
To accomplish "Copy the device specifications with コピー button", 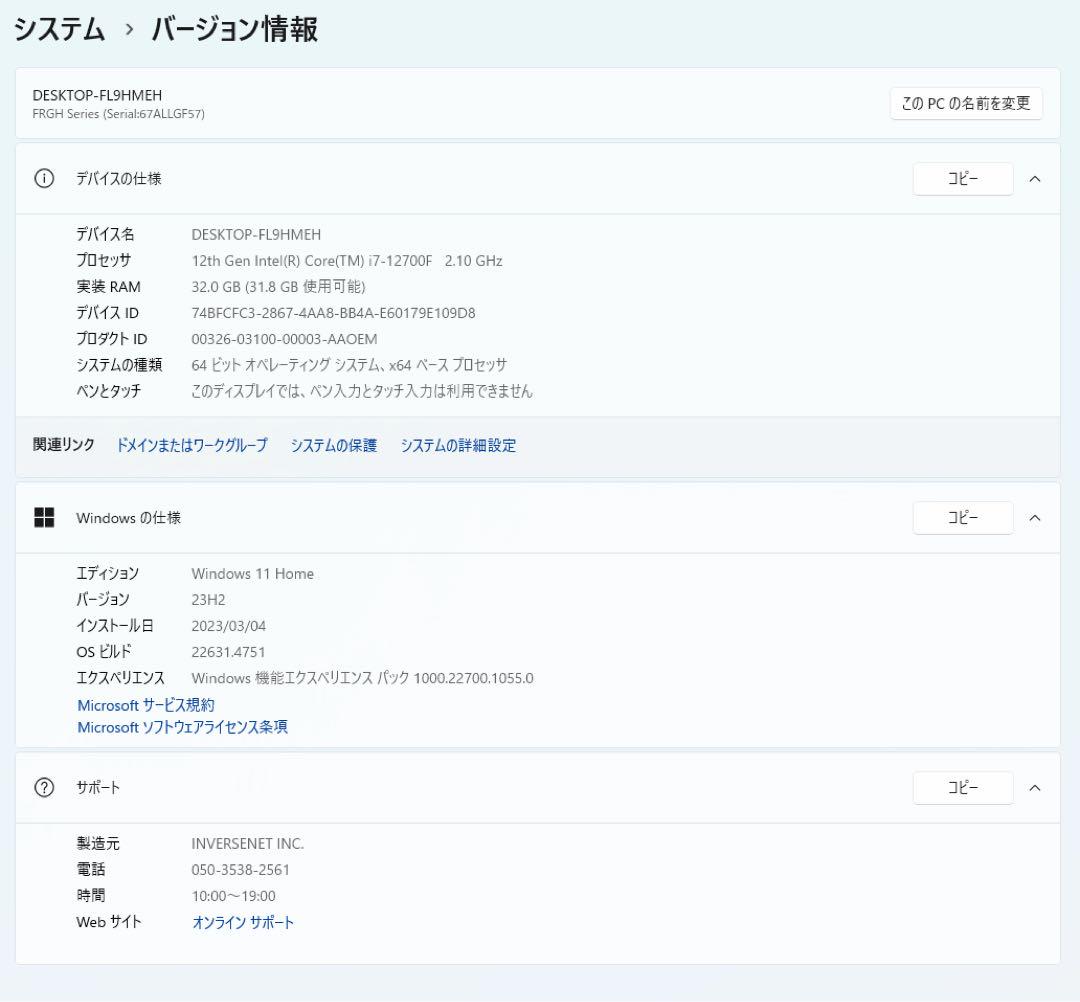I will tap(963, 179).
